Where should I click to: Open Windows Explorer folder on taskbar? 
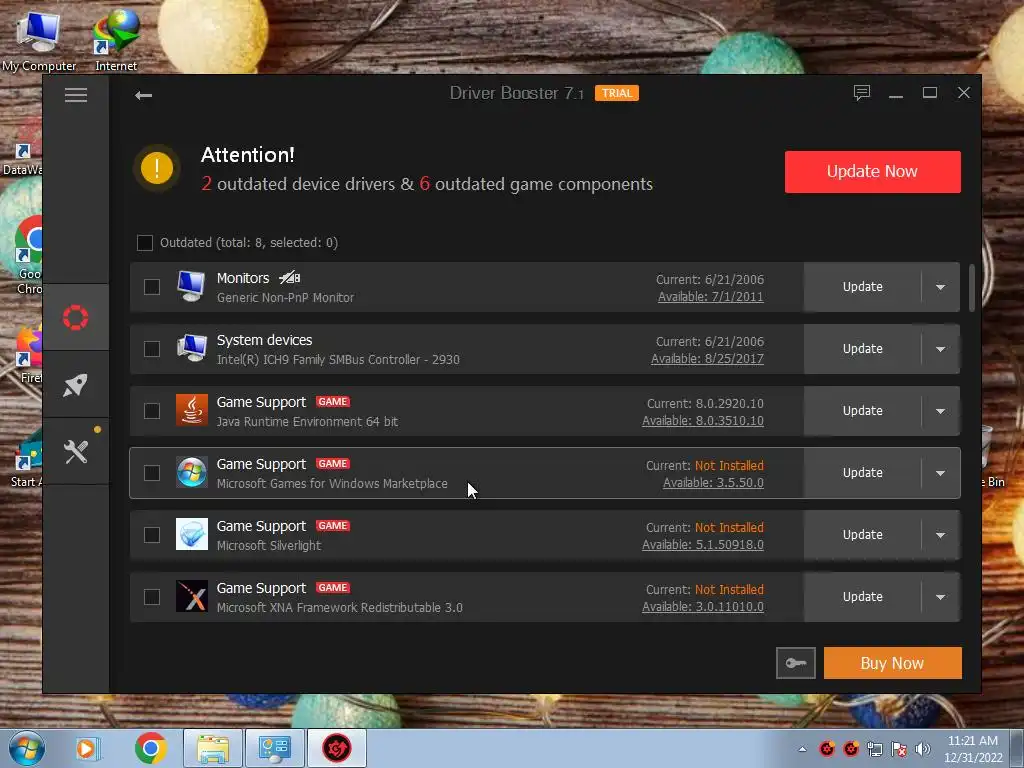(x=213, y=748)
